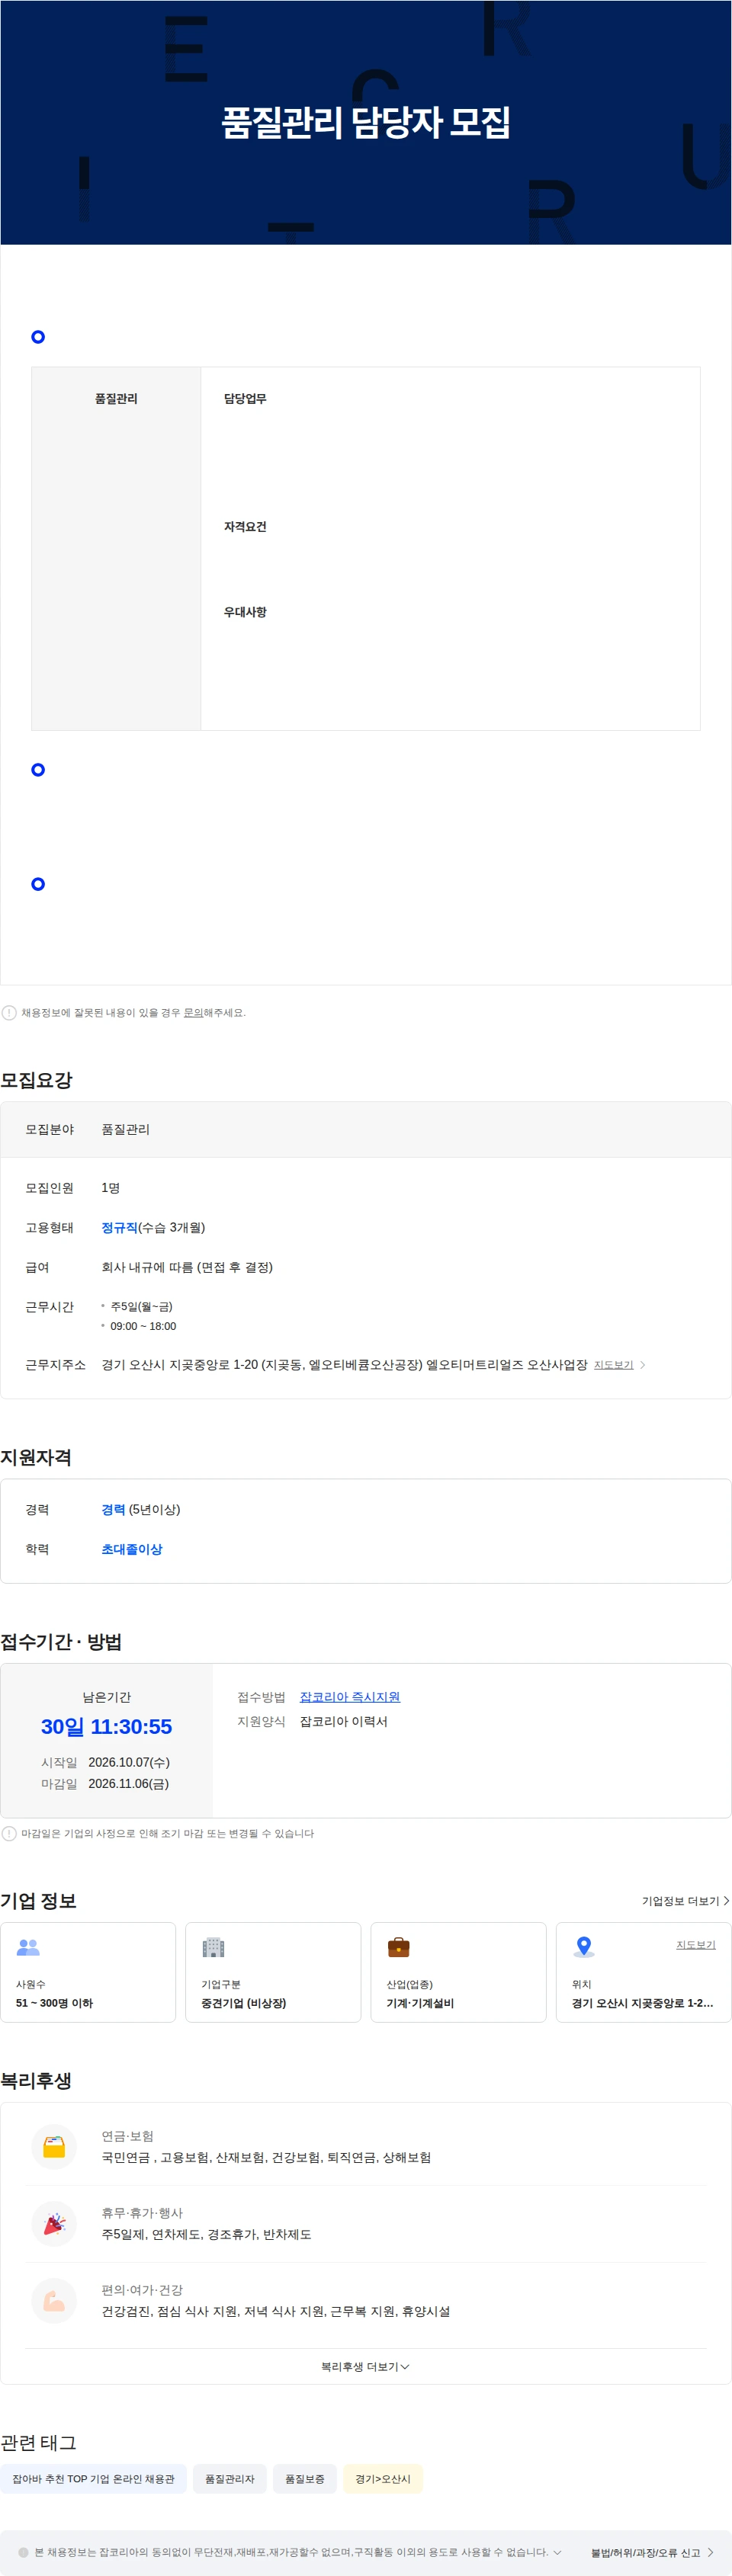Click the 자격요건 heading in the job table
This screenshot has height=2576, width=732.
point(245,526)
